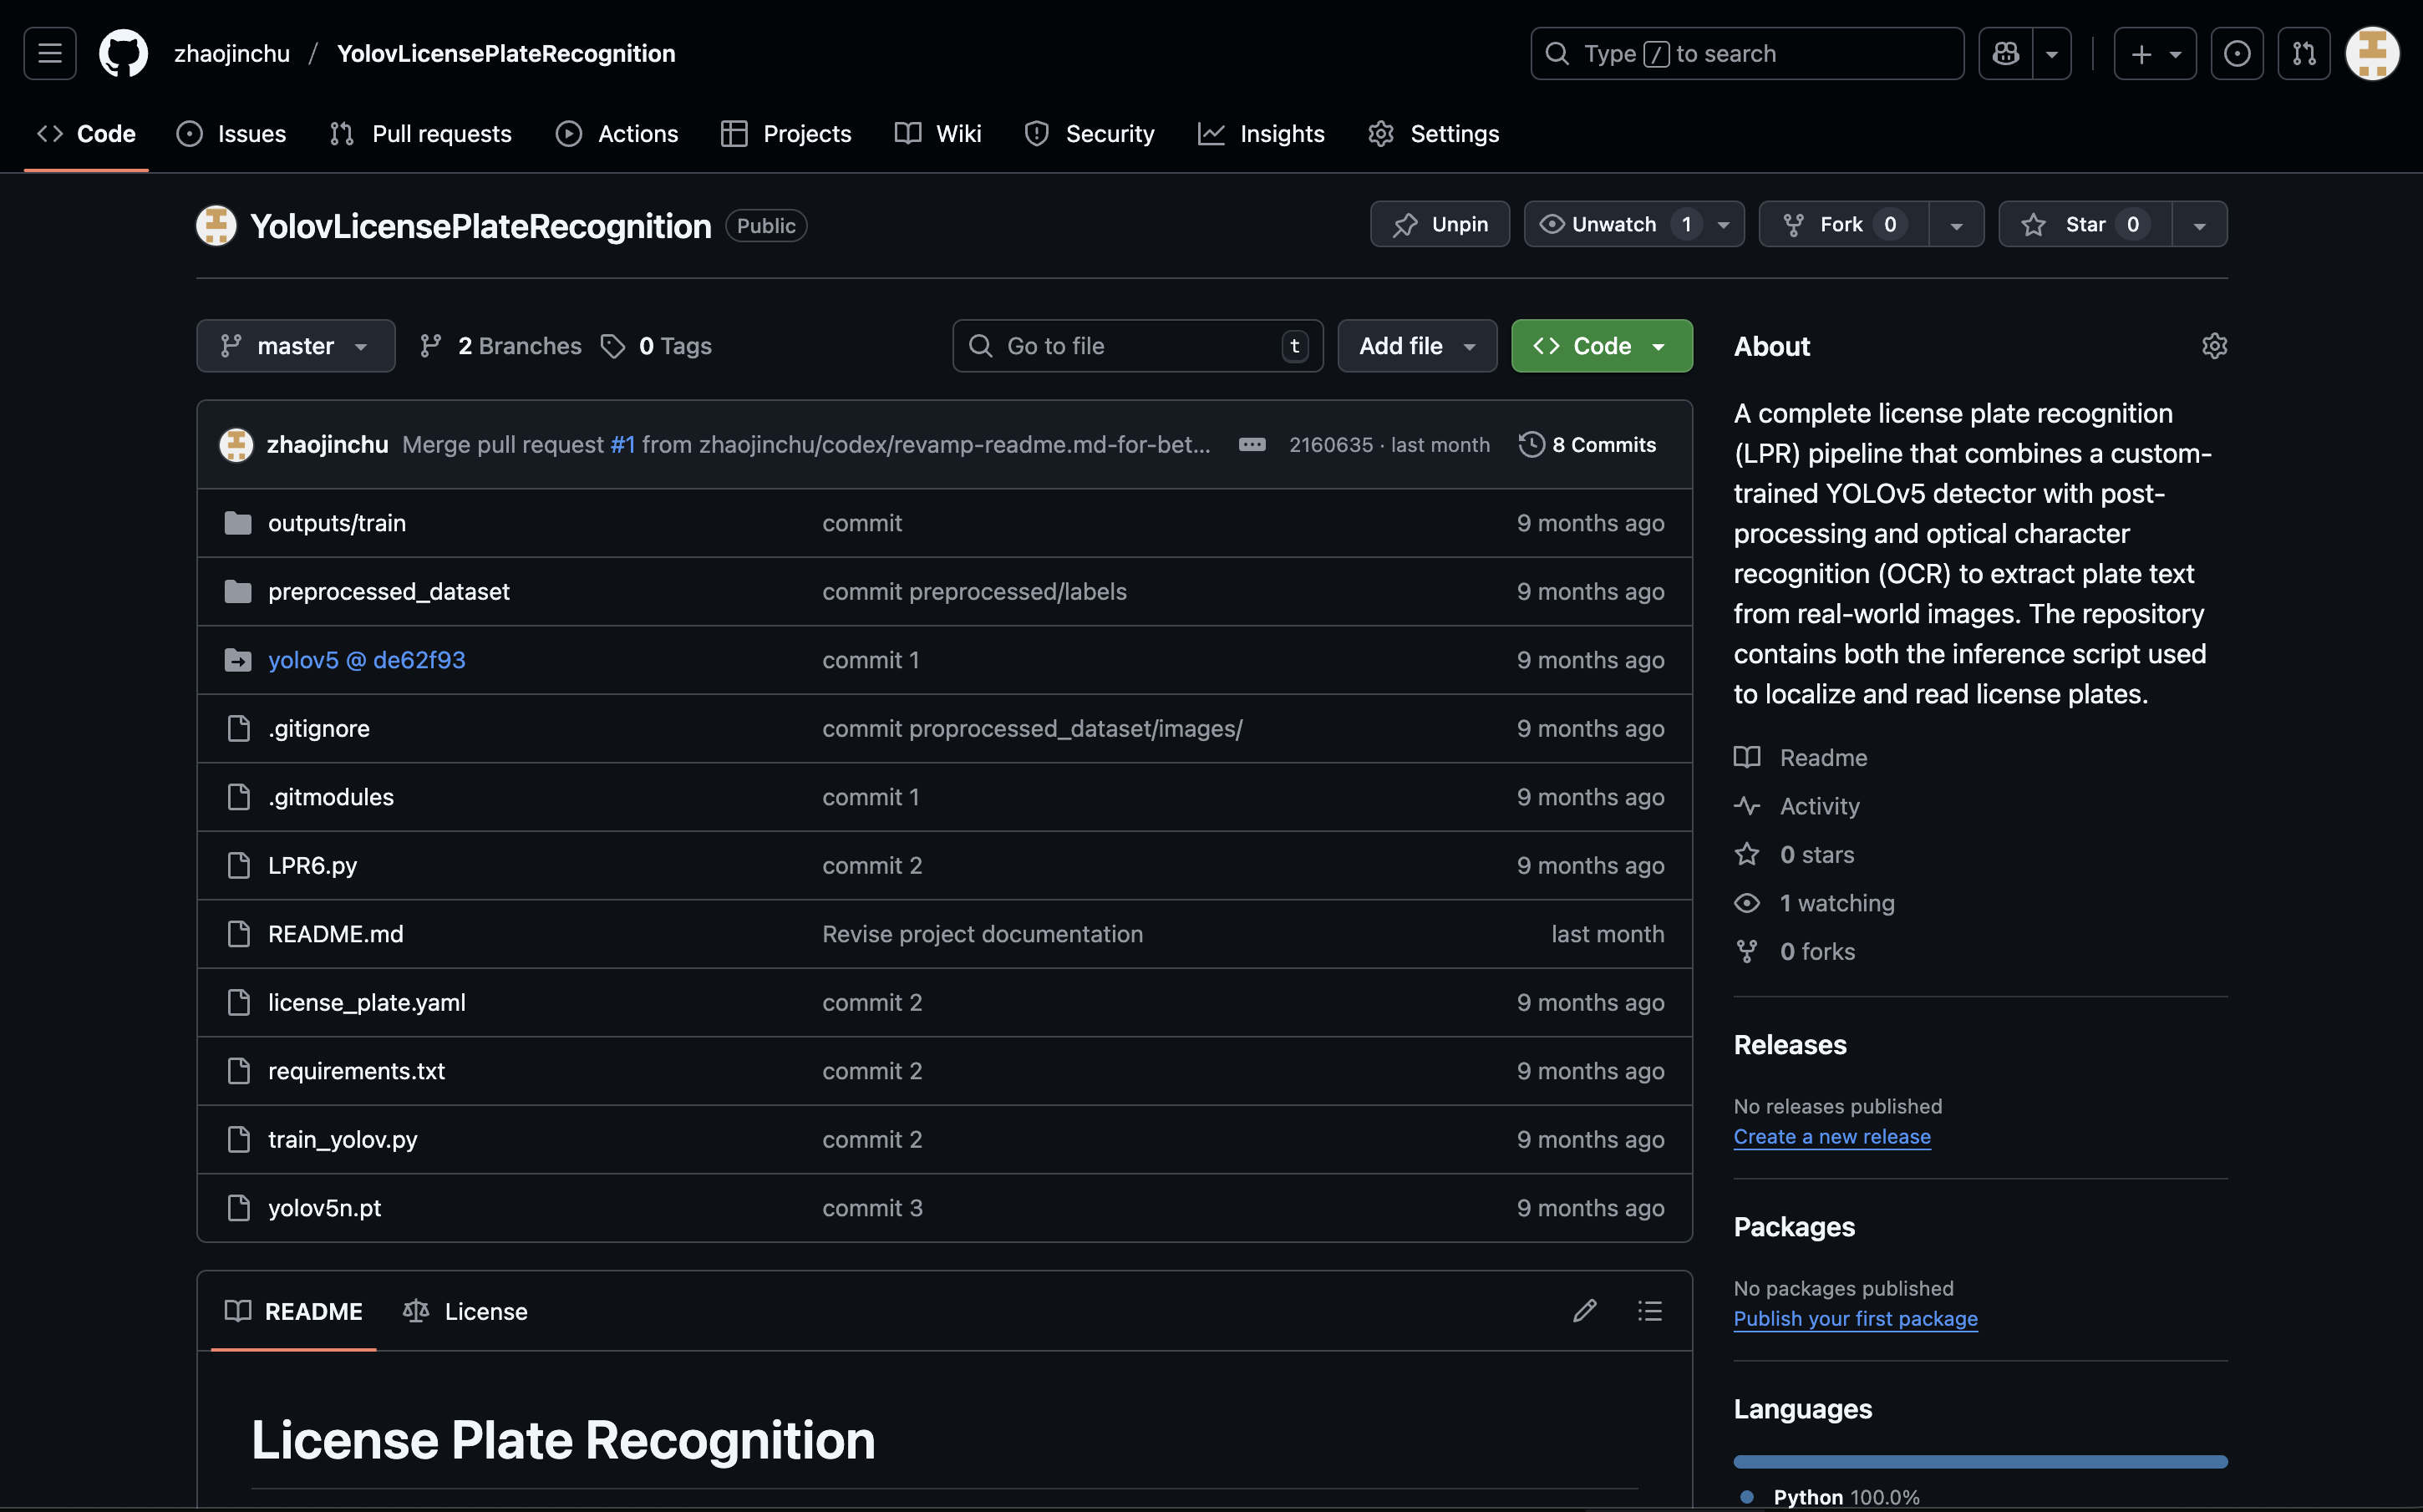Click the file icon next to .gitignore
2423x1512 pixels.
238,729
